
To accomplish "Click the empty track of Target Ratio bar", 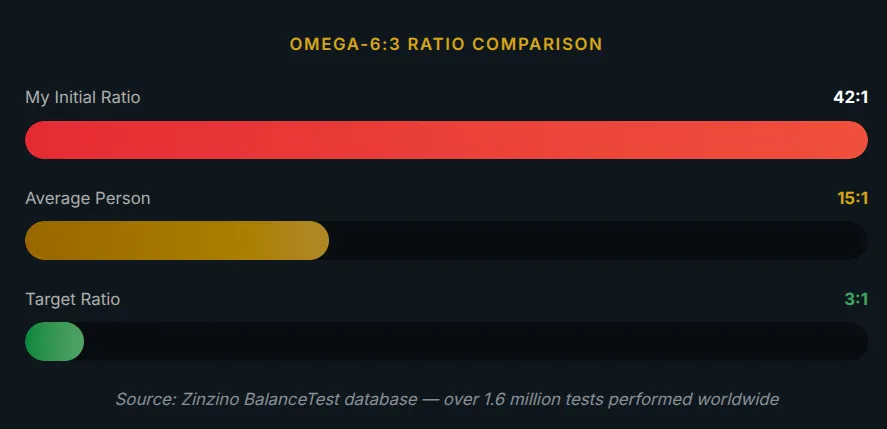I will (x=476, y=341).
